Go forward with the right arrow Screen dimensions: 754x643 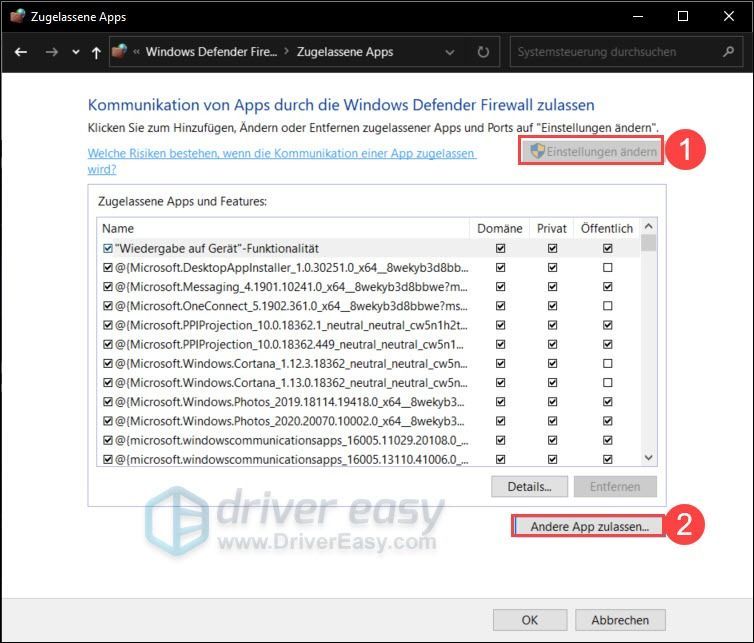(x=51, y=52)
